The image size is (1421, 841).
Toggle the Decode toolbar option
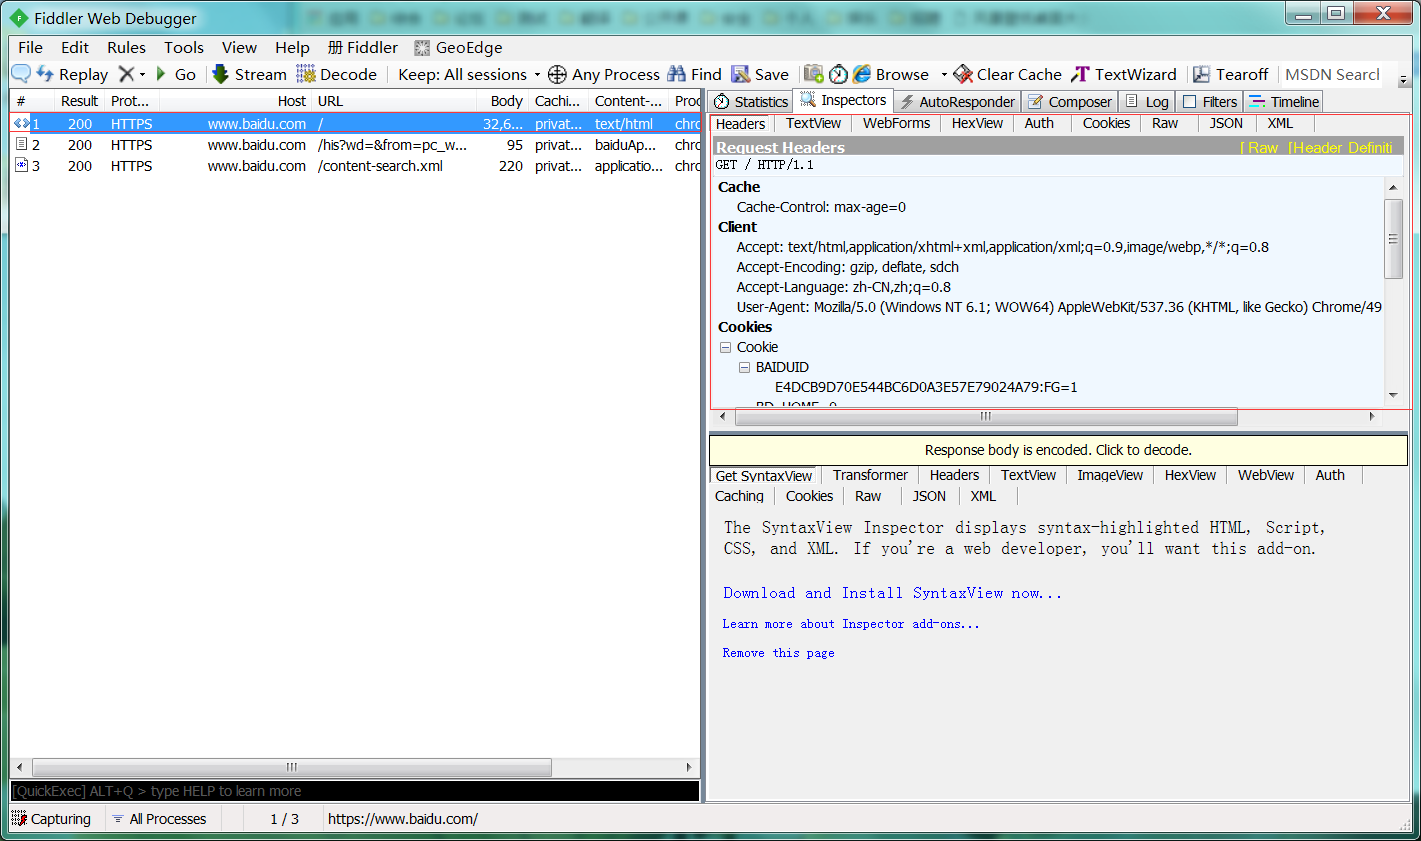[337, 74]
